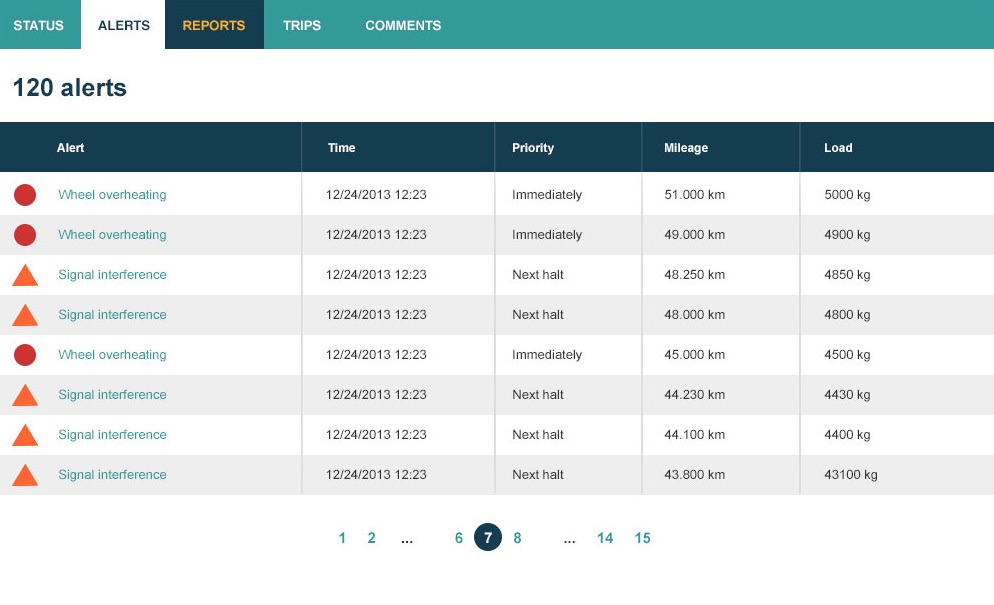Screen dimensions: 994x605
Task: Click current page 7 indicator
Action: pyautogui.click(x=487, y=537)
